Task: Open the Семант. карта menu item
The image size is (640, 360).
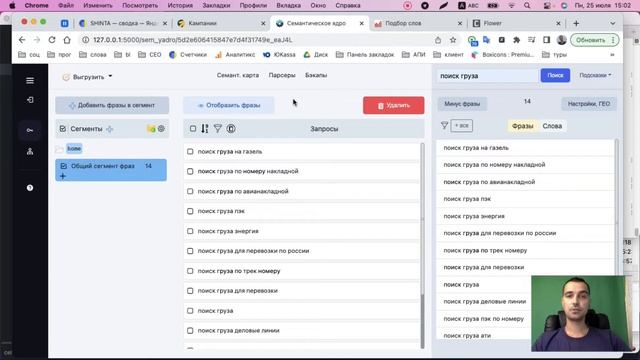Action: tap(238, 76)
